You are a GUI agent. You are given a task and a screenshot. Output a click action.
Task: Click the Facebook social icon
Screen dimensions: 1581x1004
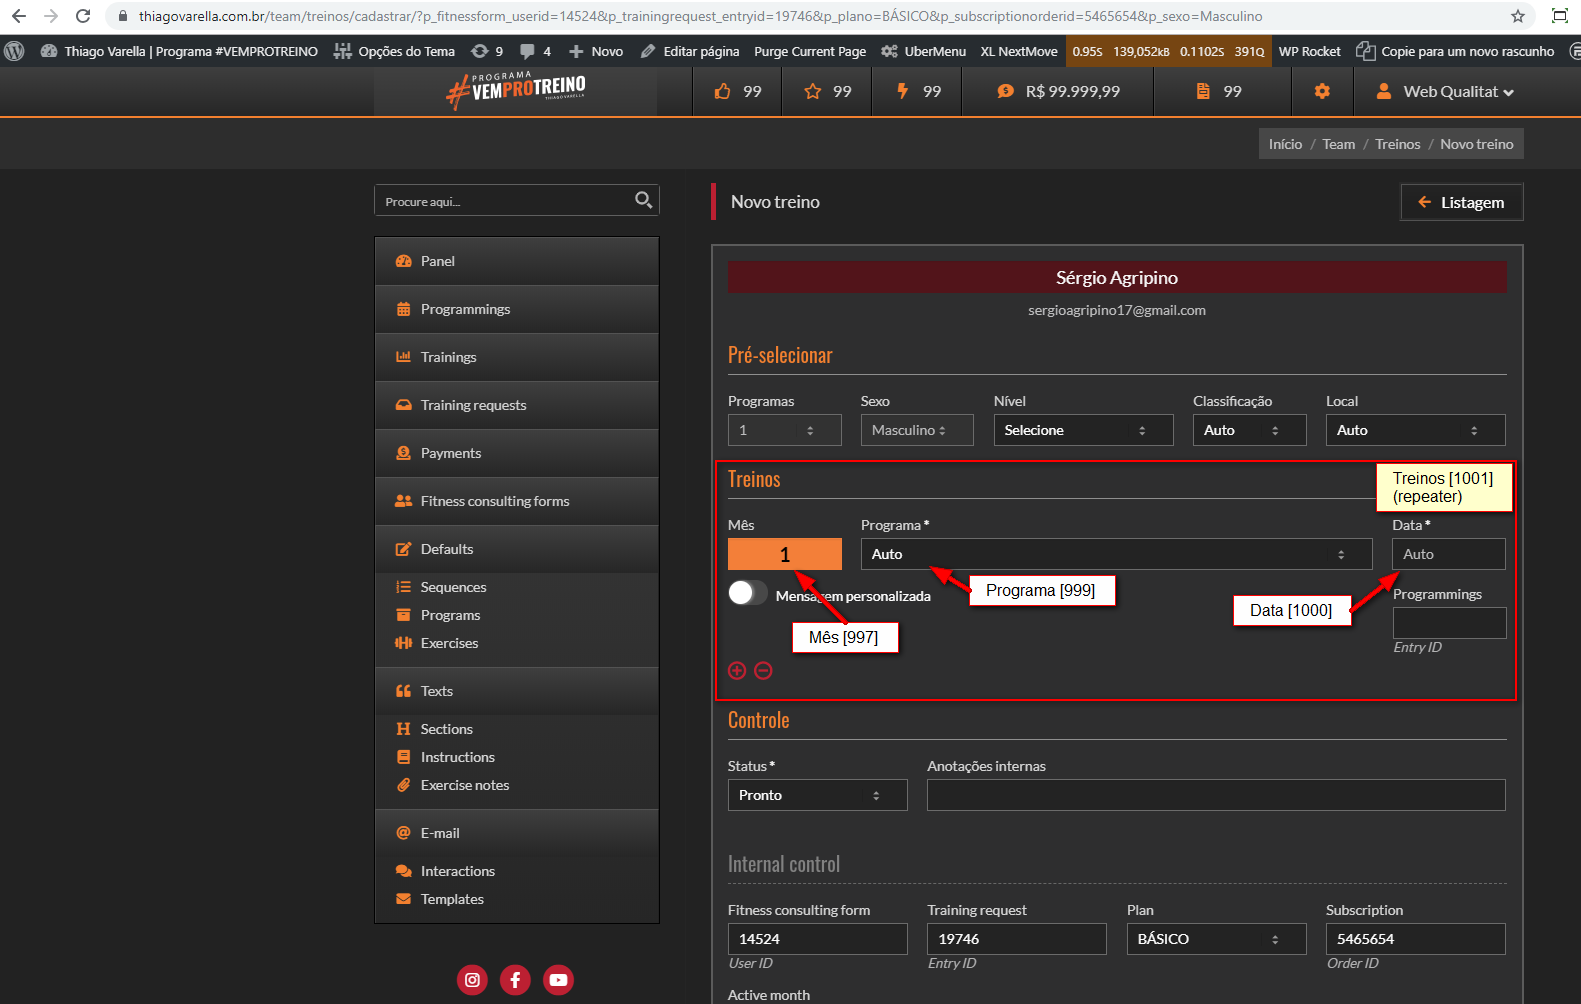pyautogui.click(x=515, y=980)
